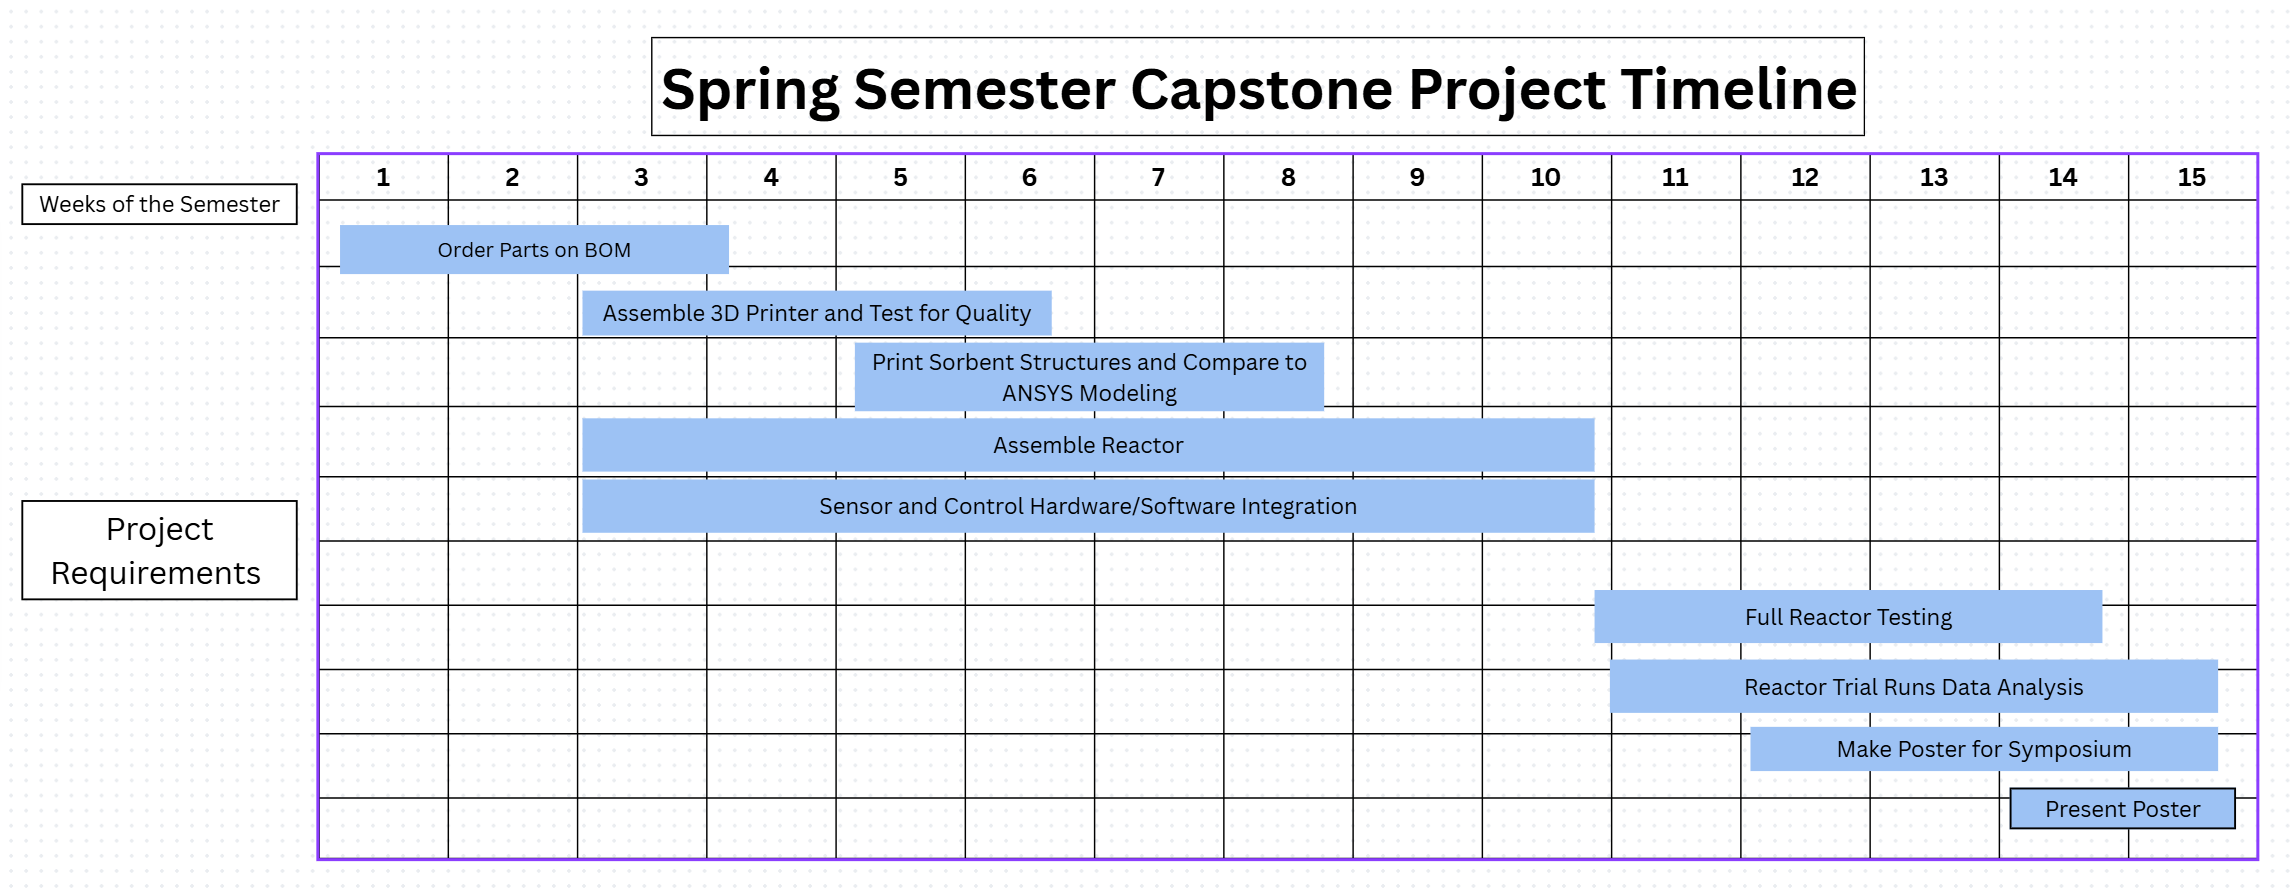Image resolution: width=2292 pixels, height=895 pixels.
Task: Select the Present Poster box
Action: (2122, 809)
